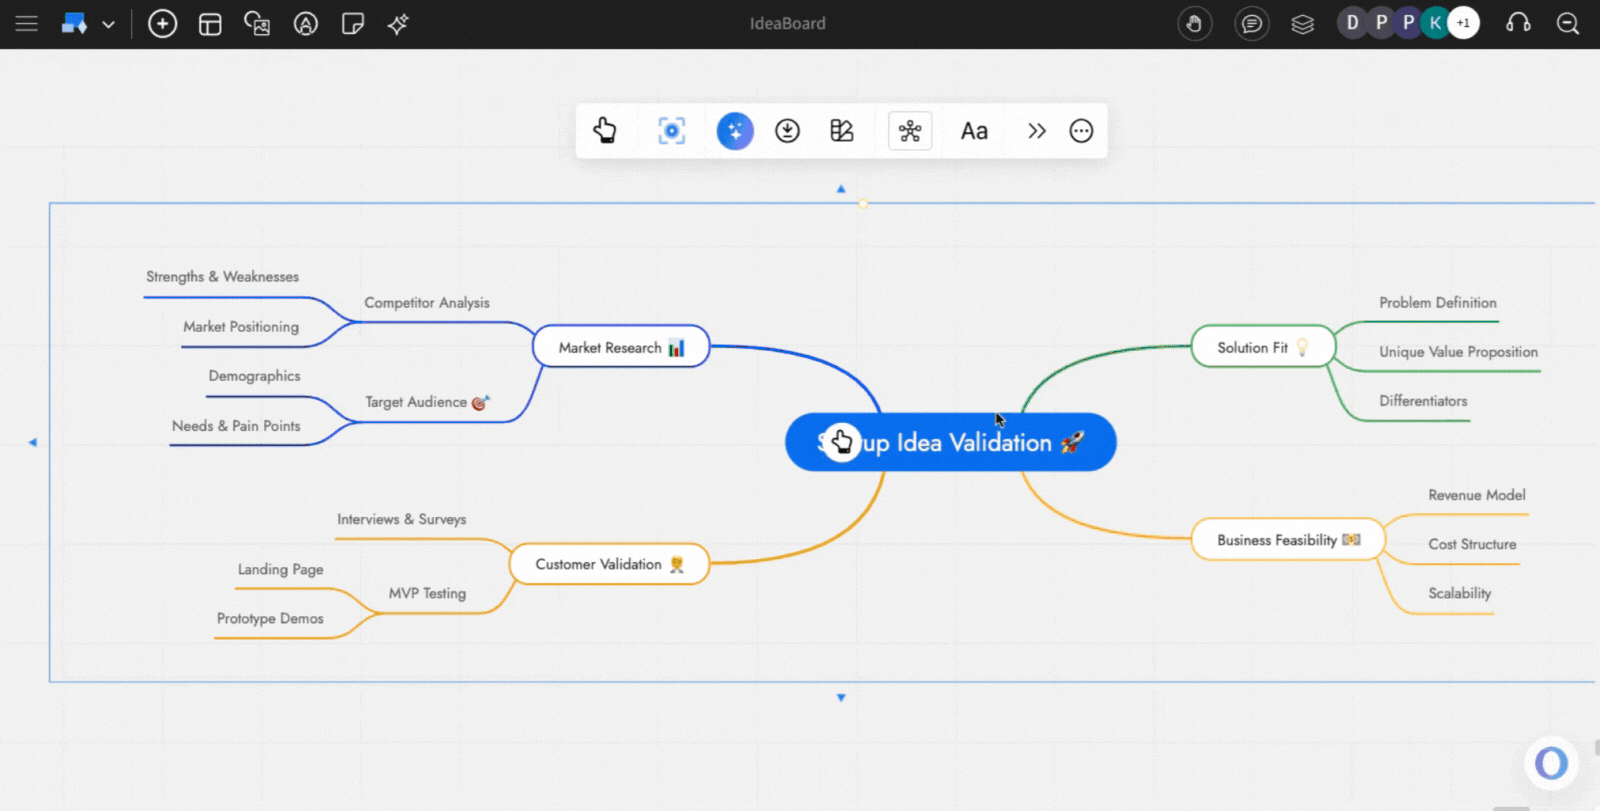Click Prototype Demos text
Screen dimensions: 1600x811
coord(270,619)
